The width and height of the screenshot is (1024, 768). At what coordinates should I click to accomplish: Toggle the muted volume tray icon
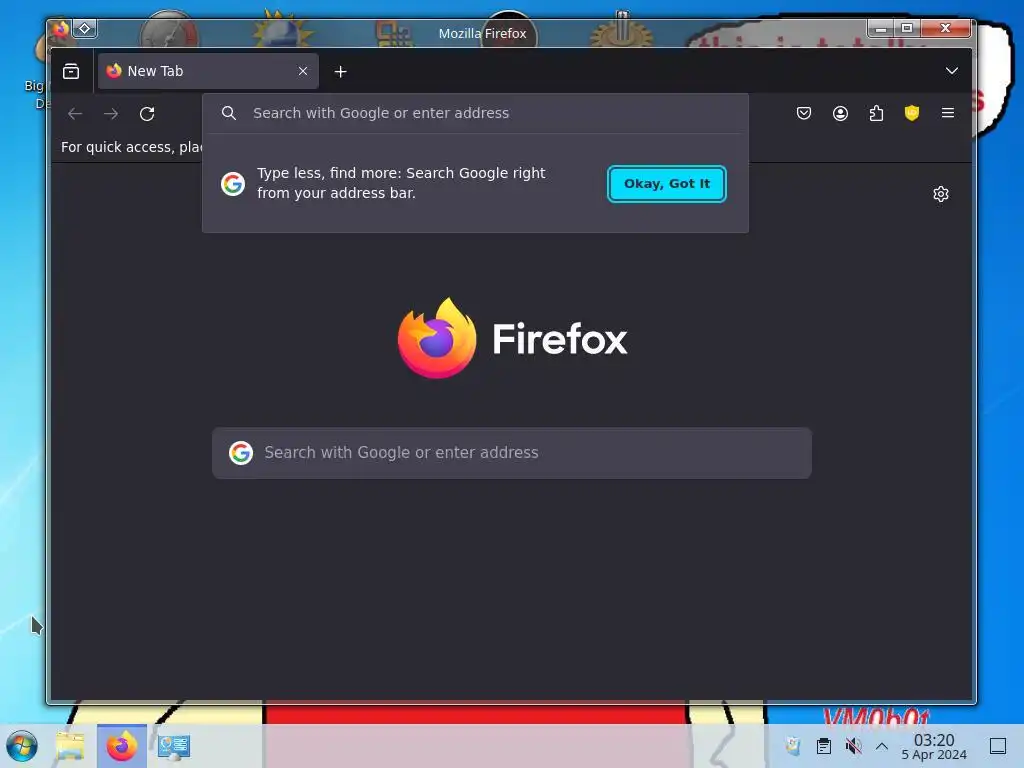point(852,746)
